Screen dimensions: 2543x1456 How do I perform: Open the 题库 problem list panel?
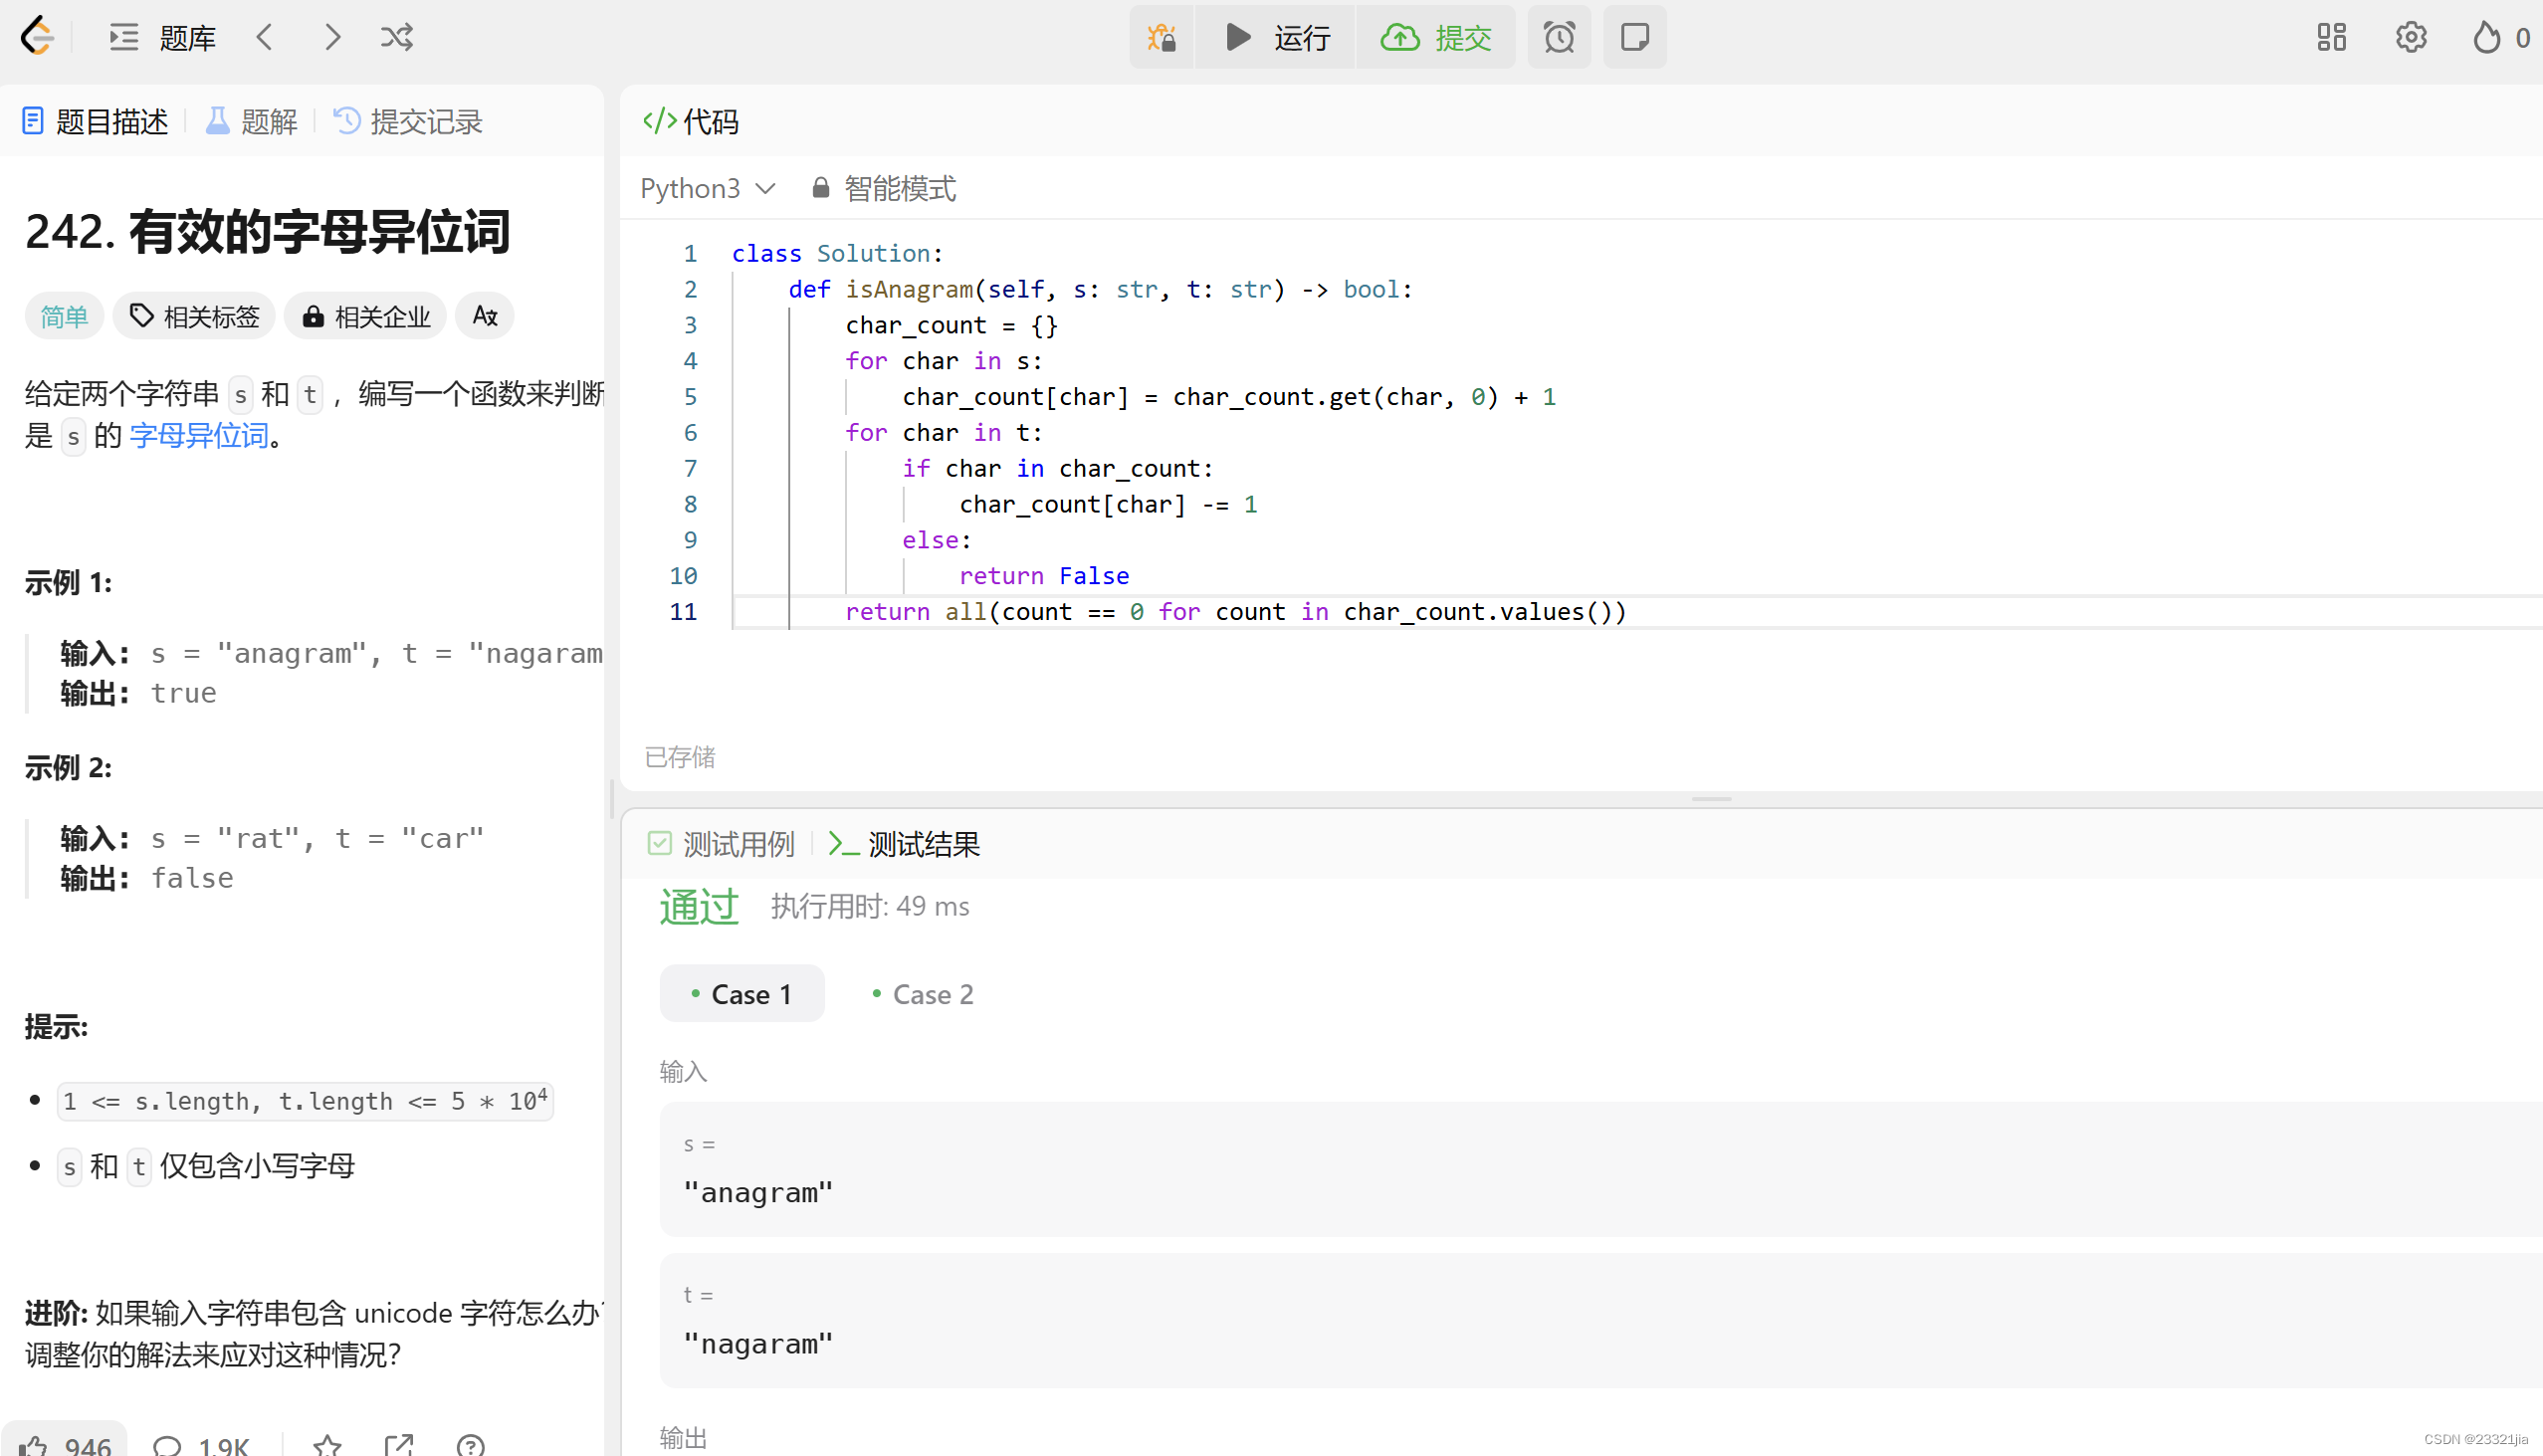(x=162, y=37)
